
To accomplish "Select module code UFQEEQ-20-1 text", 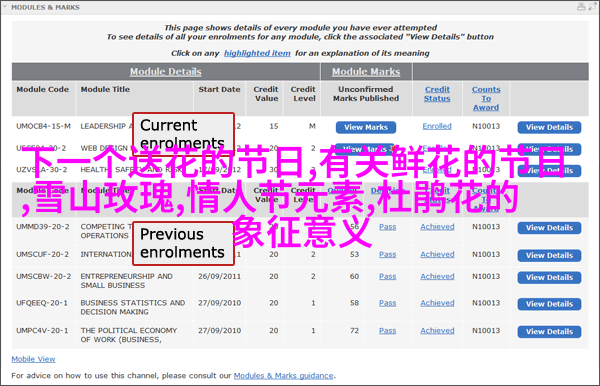I will tap(42, 303).
